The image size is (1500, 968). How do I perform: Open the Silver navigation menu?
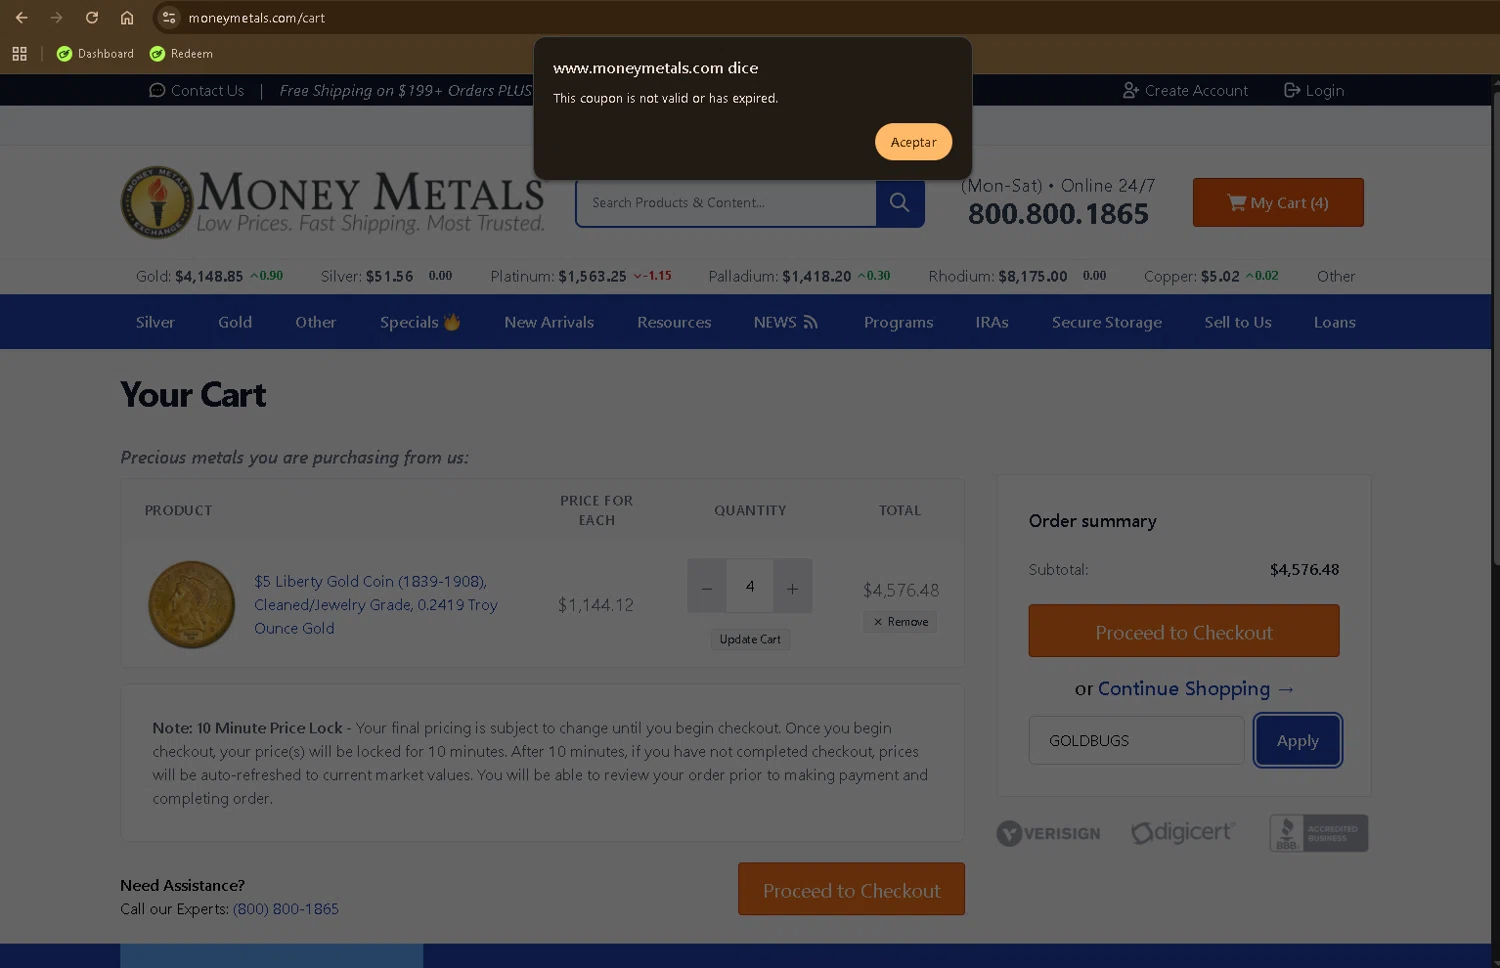(155, 322)
